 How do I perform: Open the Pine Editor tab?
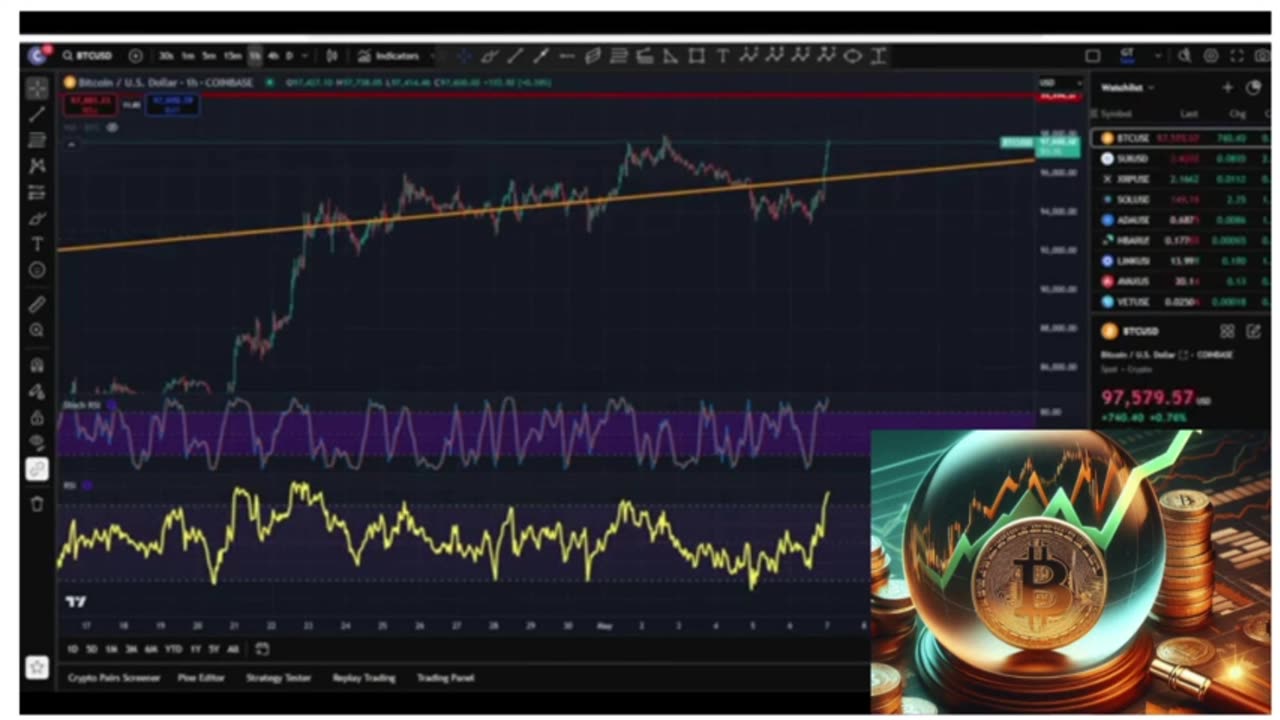coord(202,678)
